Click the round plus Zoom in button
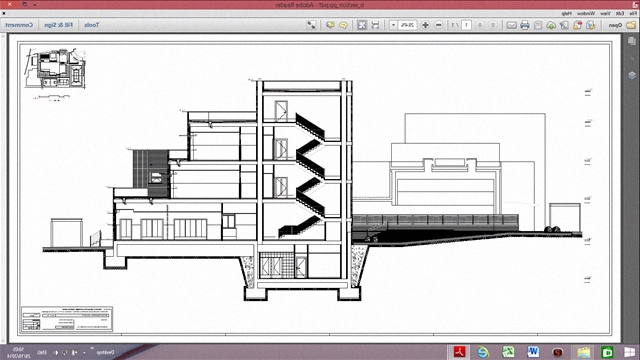The image size is (640, 360). click(x=425, y=25)
